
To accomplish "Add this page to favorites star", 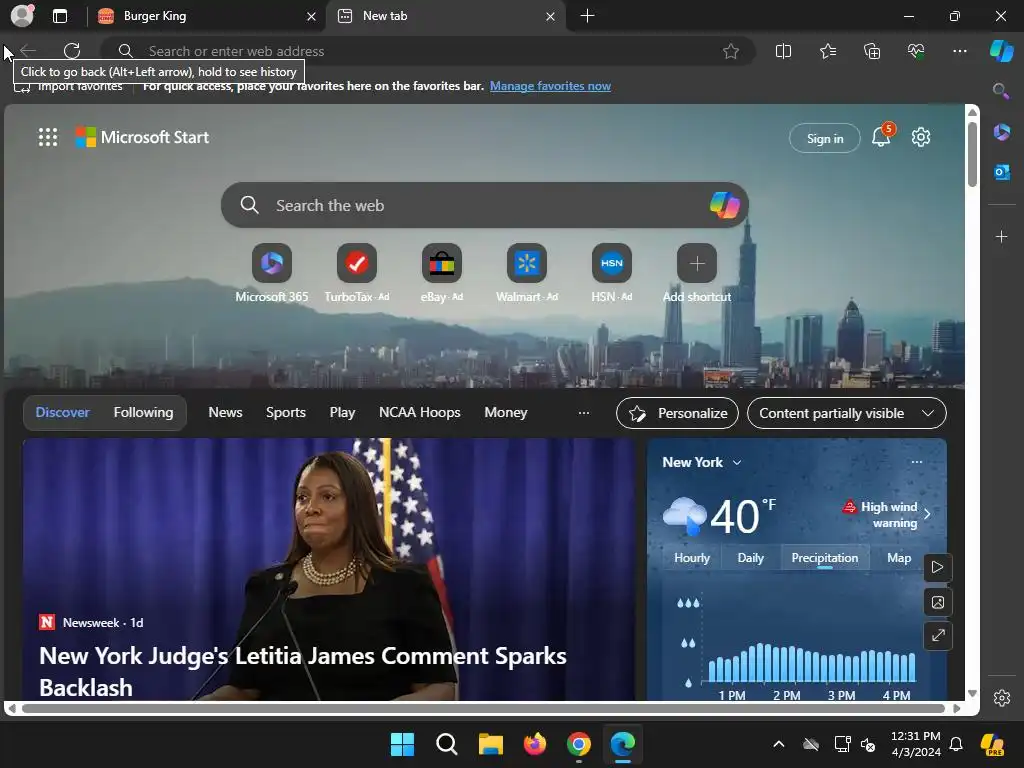I will 731,51.
